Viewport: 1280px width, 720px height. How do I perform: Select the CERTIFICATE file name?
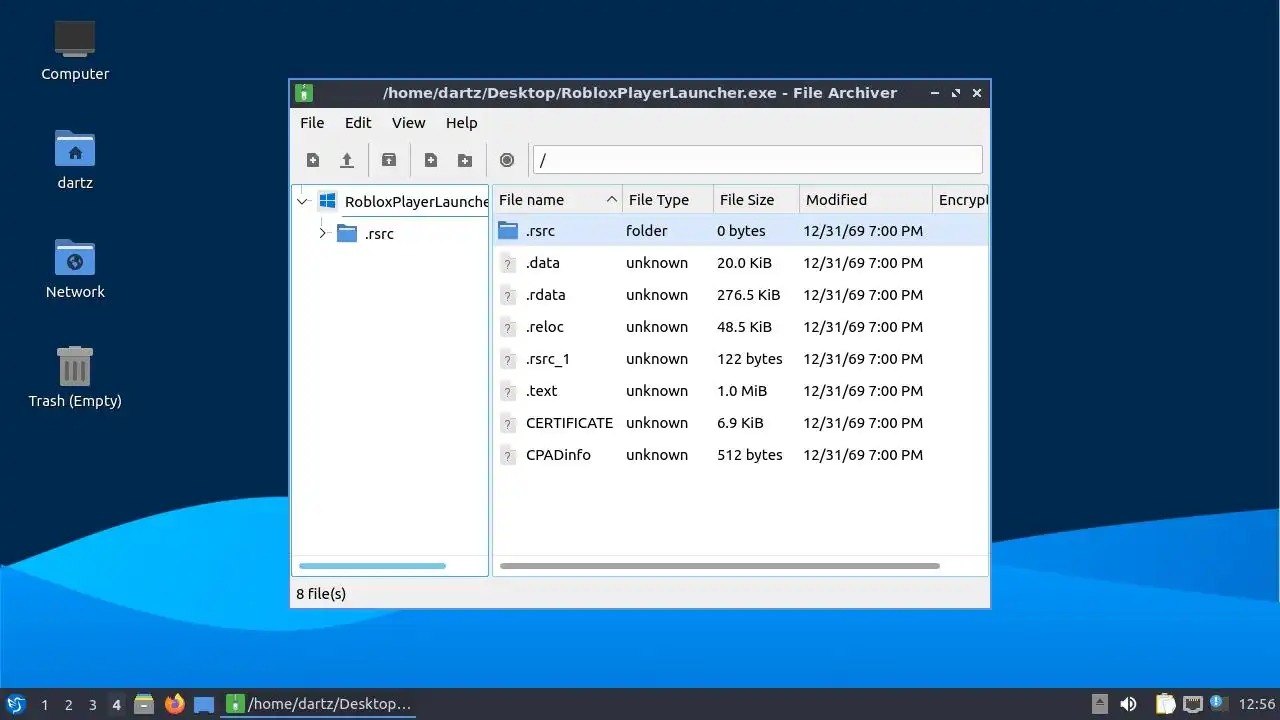[569, 423]
